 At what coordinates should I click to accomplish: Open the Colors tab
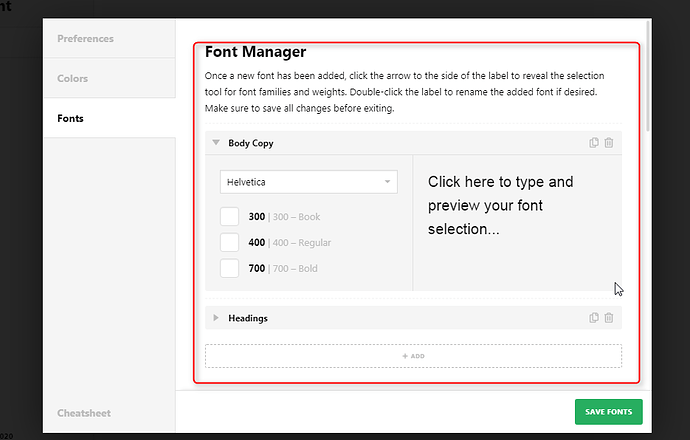point(73,78)
